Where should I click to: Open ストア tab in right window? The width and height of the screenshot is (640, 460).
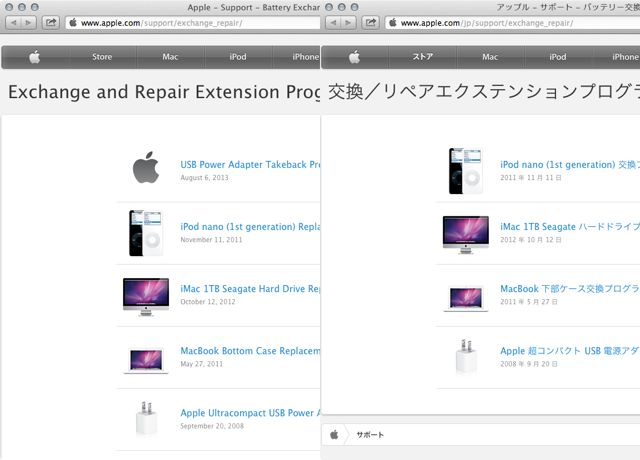422,57
